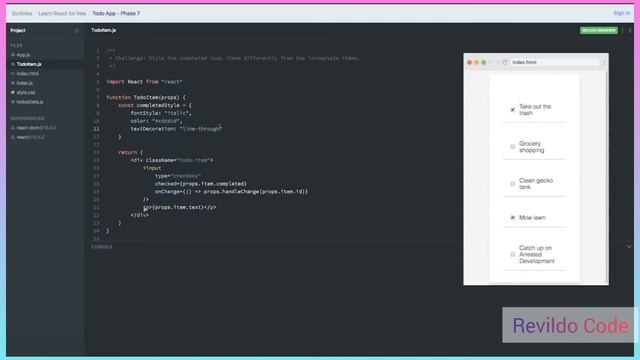Click the textDecoration line in the editor
This screenshot has width=640, height=360.
pos(176,129)
